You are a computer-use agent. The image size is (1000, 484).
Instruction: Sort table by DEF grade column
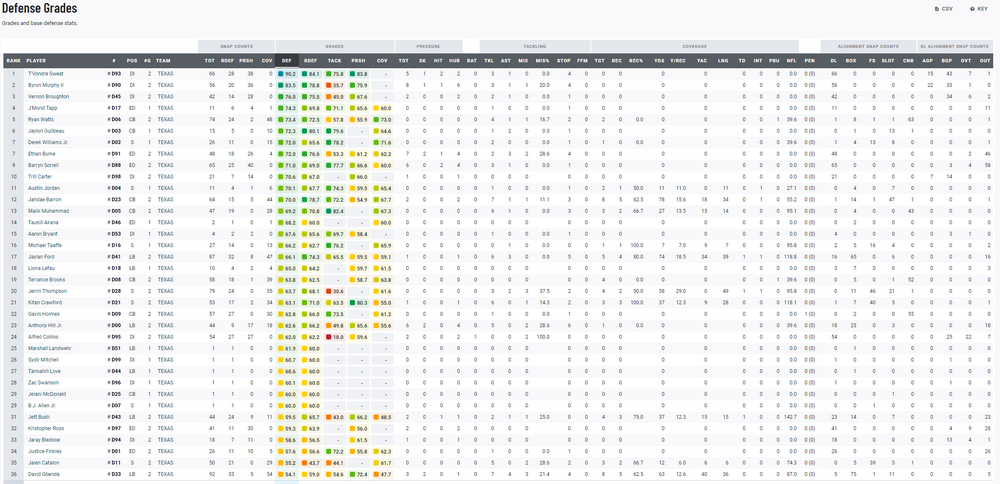pyautogui.click(x=286, y=61)
